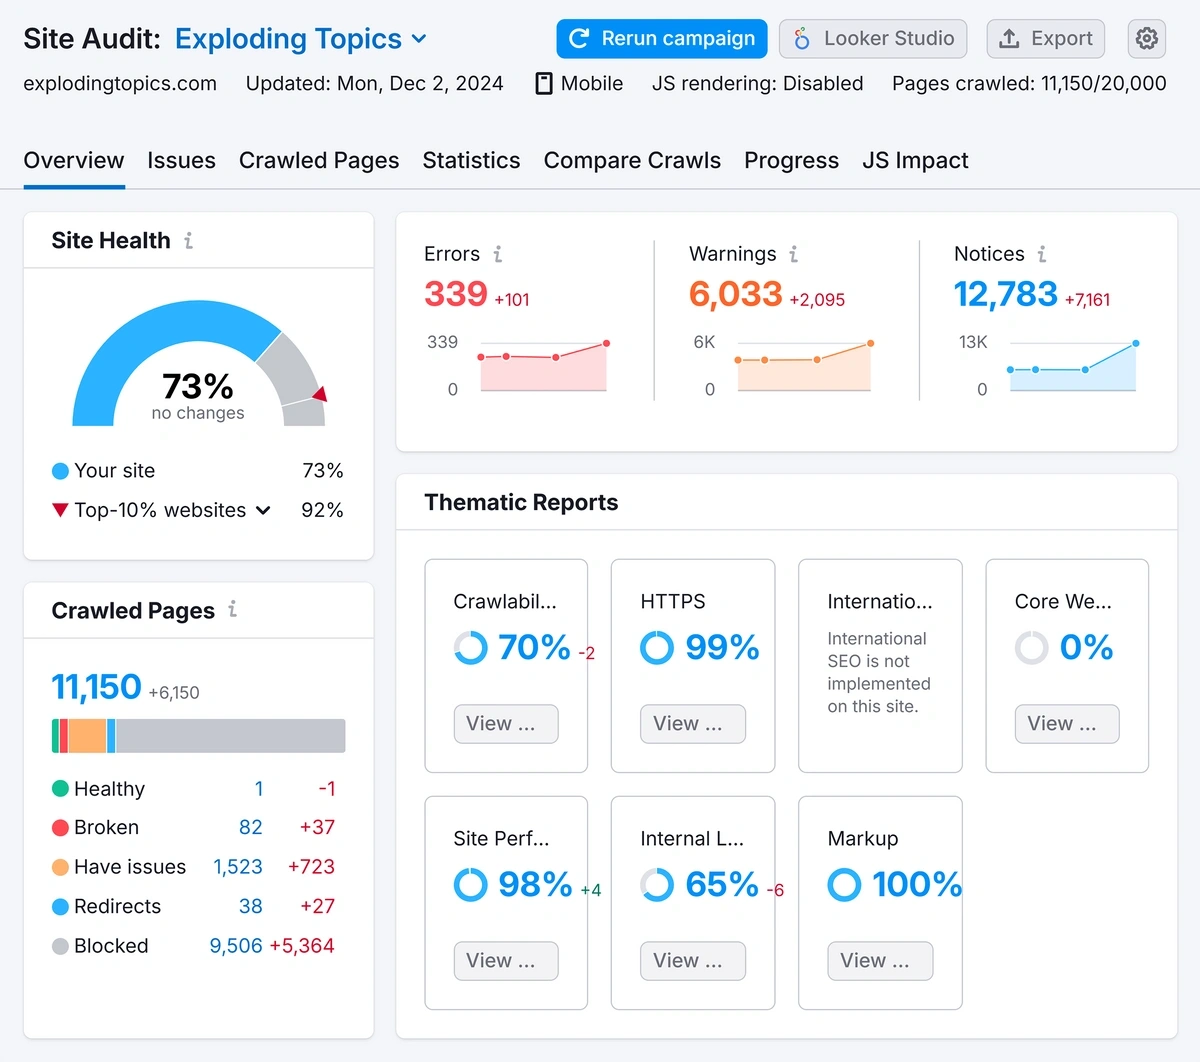Click the Notices trend chart

[1073, 366]
